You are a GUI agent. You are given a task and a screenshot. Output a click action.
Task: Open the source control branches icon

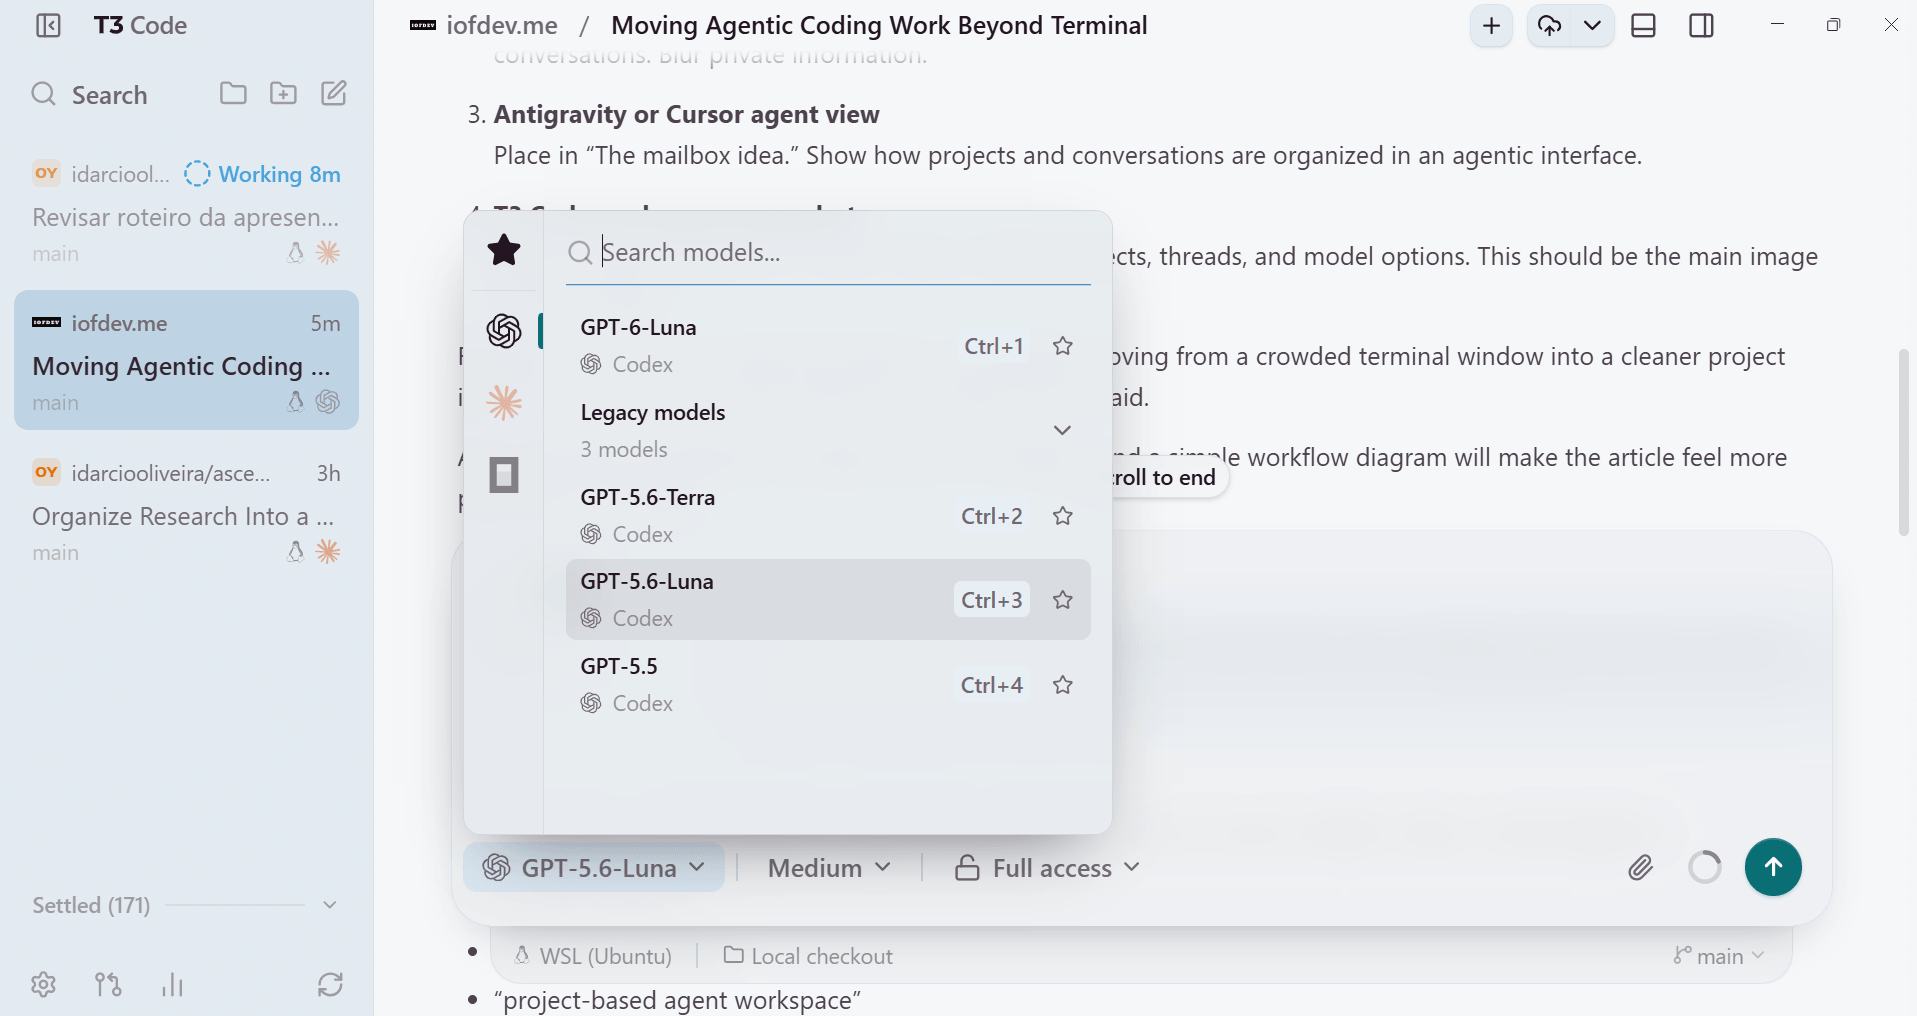click(108, 985)
